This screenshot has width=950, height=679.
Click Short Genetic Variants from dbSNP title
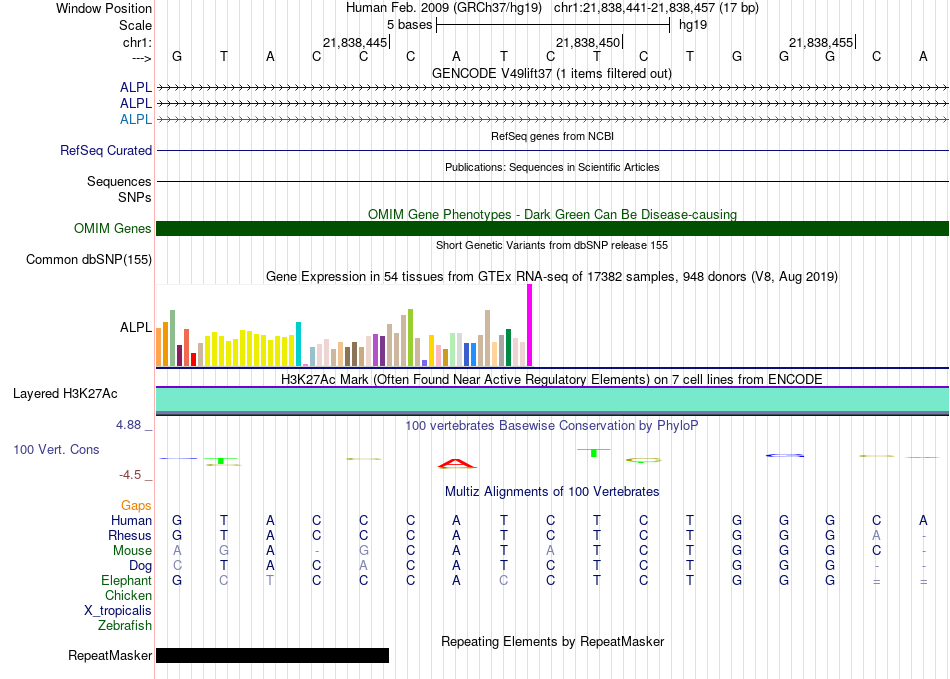[x=552, y=245]
